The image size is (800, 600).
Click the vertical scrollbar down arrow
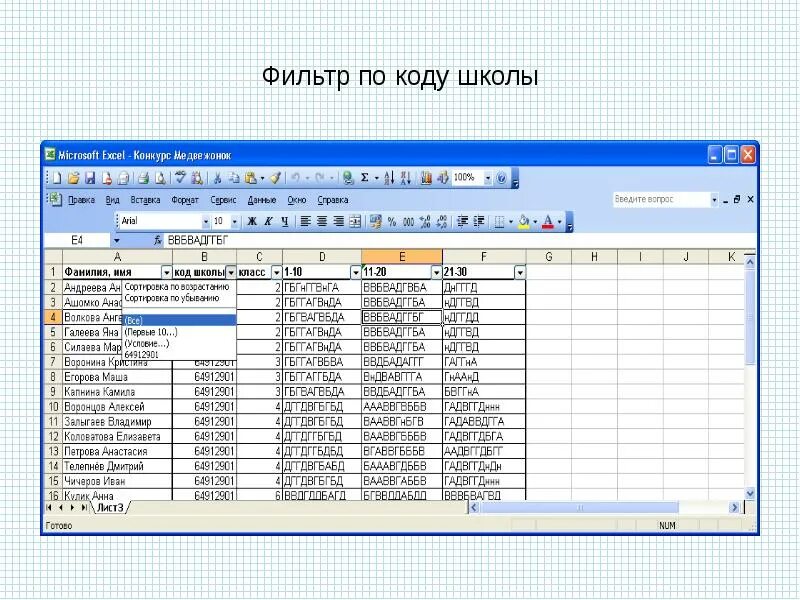pos(749,493)
